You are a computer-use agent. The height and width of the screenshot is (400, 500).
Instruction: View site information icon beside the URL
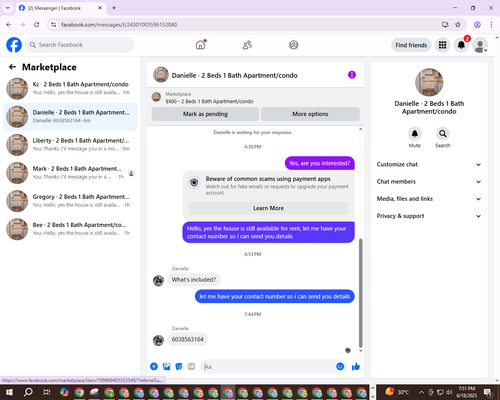53,25
